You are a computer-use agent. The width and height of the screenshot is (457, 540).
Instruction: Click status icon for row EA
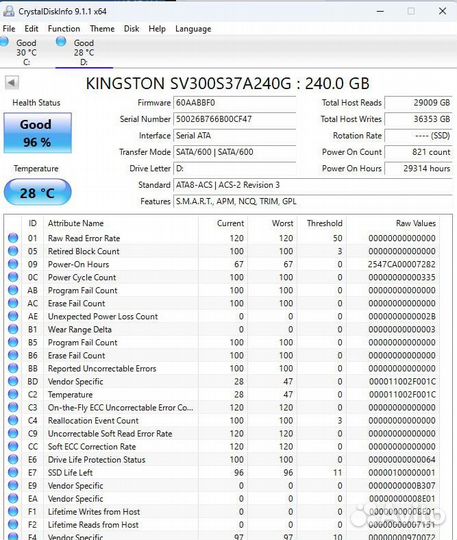(x=13, y=498)
